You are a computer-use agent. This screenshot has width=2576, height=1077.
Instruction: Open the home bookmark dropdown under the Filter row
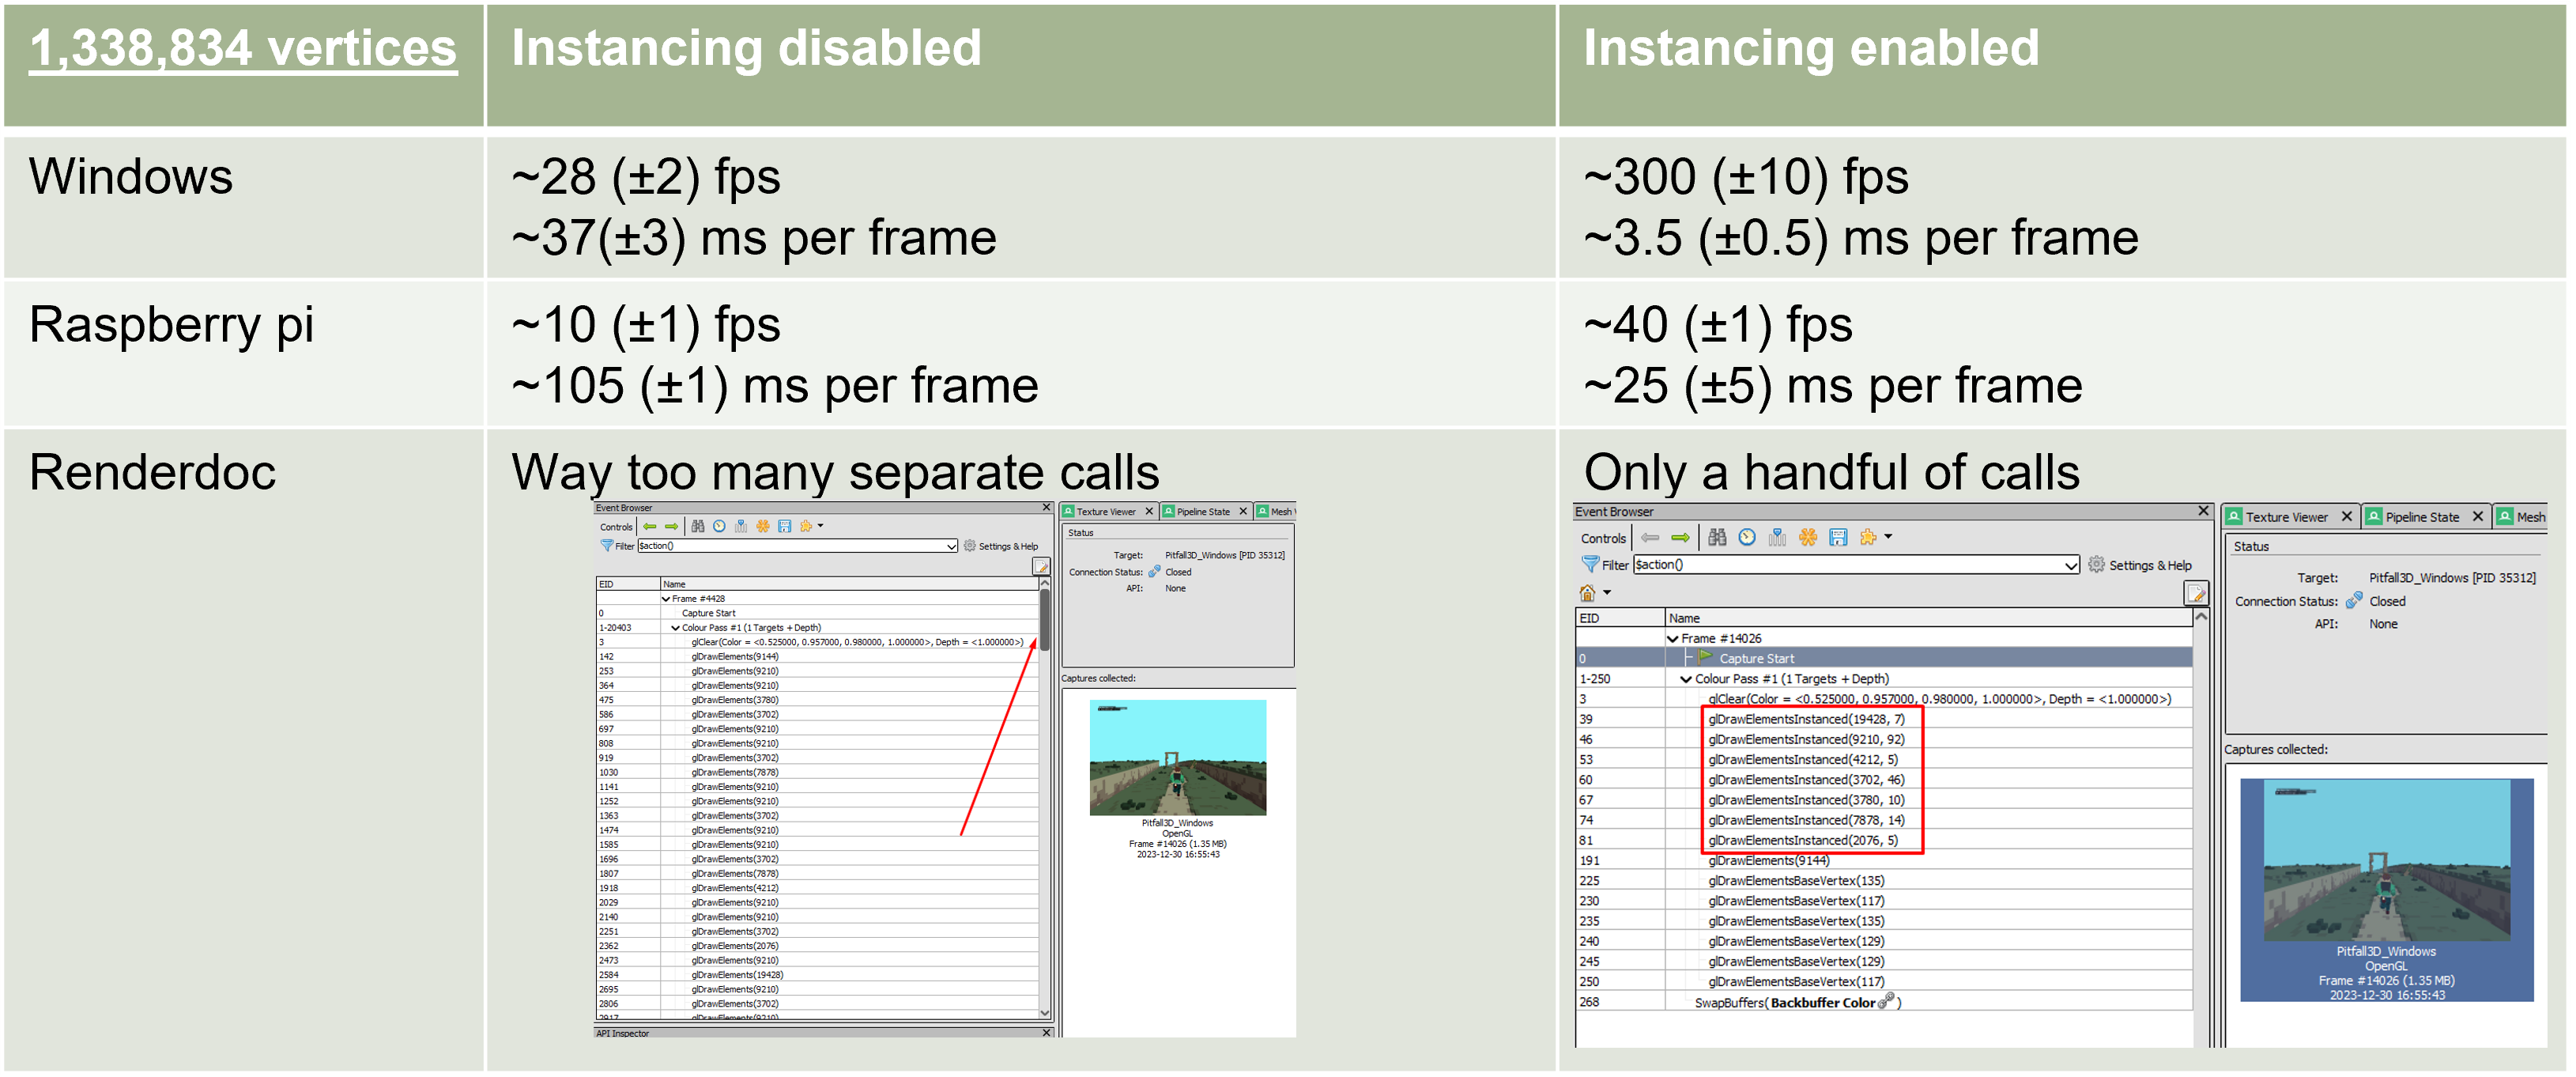click(1607, 593)
